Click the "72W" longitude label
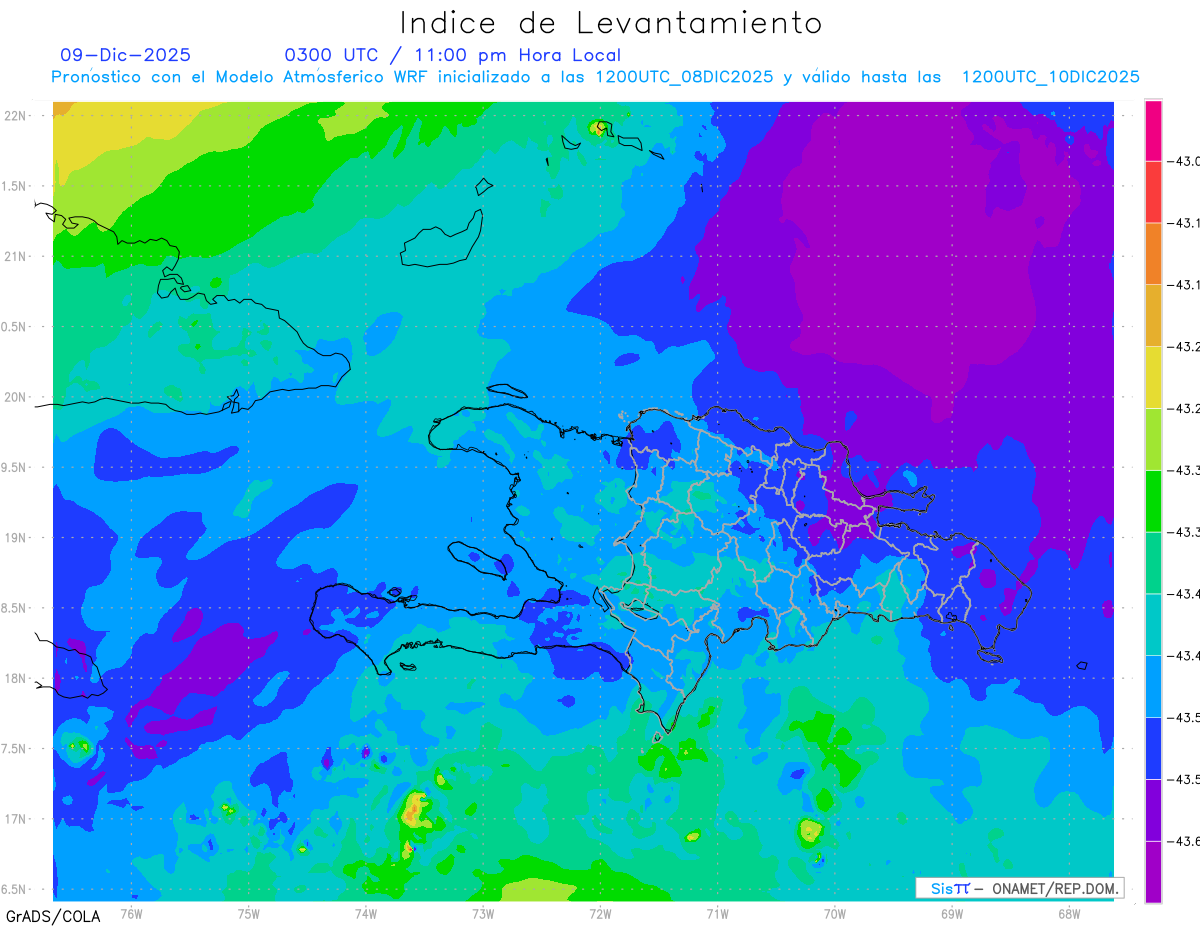Viewport: 1200px width, 927px height. coord(600,913)
